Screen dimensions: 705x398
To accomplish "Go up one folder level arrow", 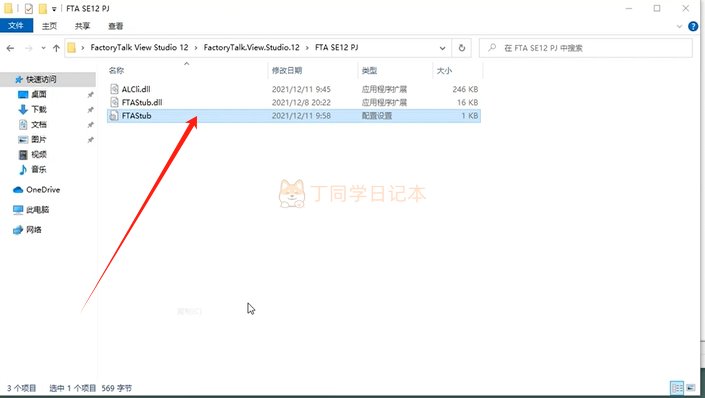I will [56, 48].
